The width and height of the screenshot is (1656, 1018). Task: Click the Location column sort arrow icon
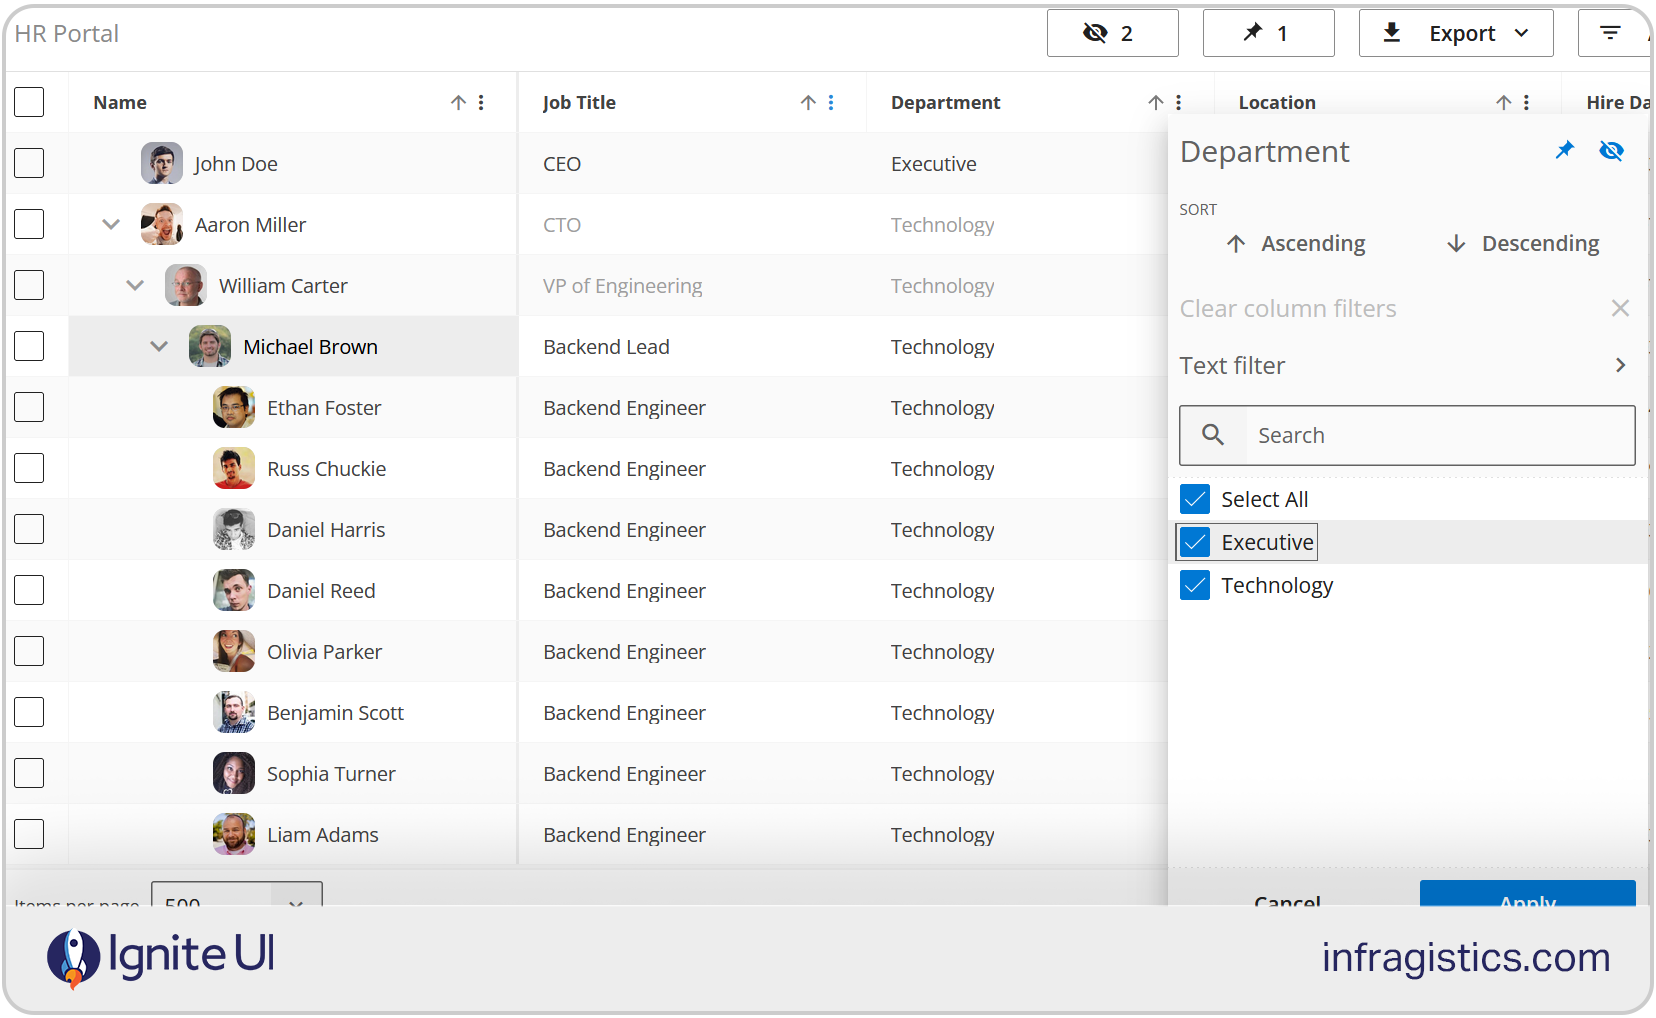click(x=1503, y=102)
